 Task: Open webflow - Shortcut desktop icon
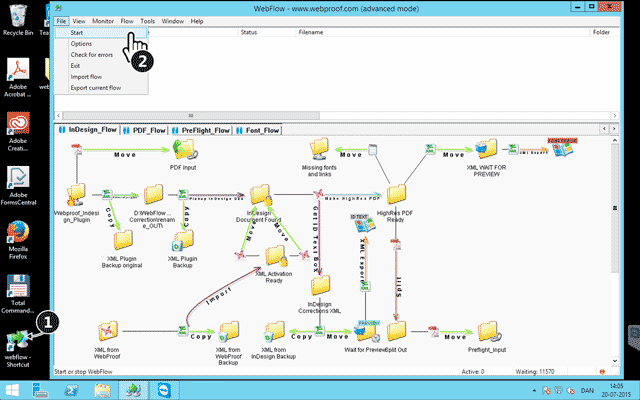point(17,349)
